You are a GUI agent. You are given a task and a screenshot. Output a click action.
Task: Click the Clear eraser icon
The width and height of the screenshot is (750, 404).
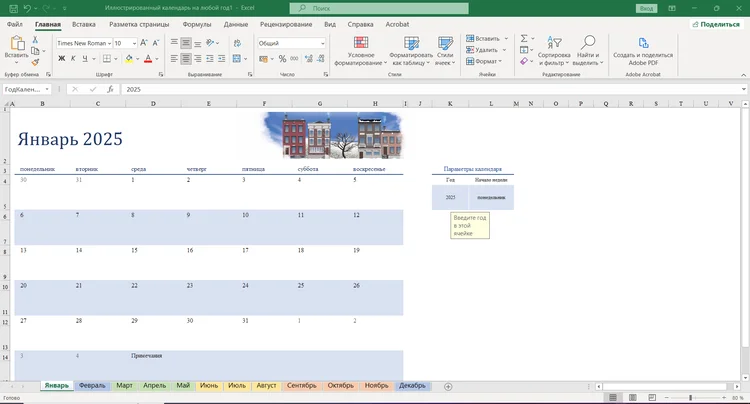pos(524,61)
